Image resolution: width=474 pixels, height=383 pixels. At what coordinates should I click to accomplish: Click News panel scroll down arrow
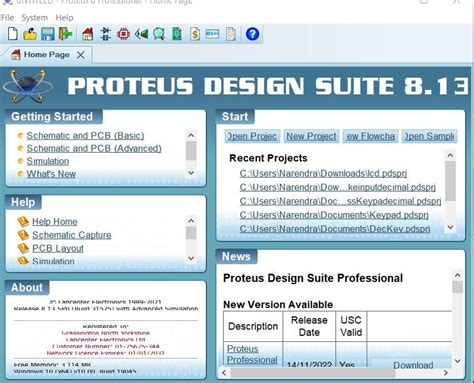coord(457,361)
